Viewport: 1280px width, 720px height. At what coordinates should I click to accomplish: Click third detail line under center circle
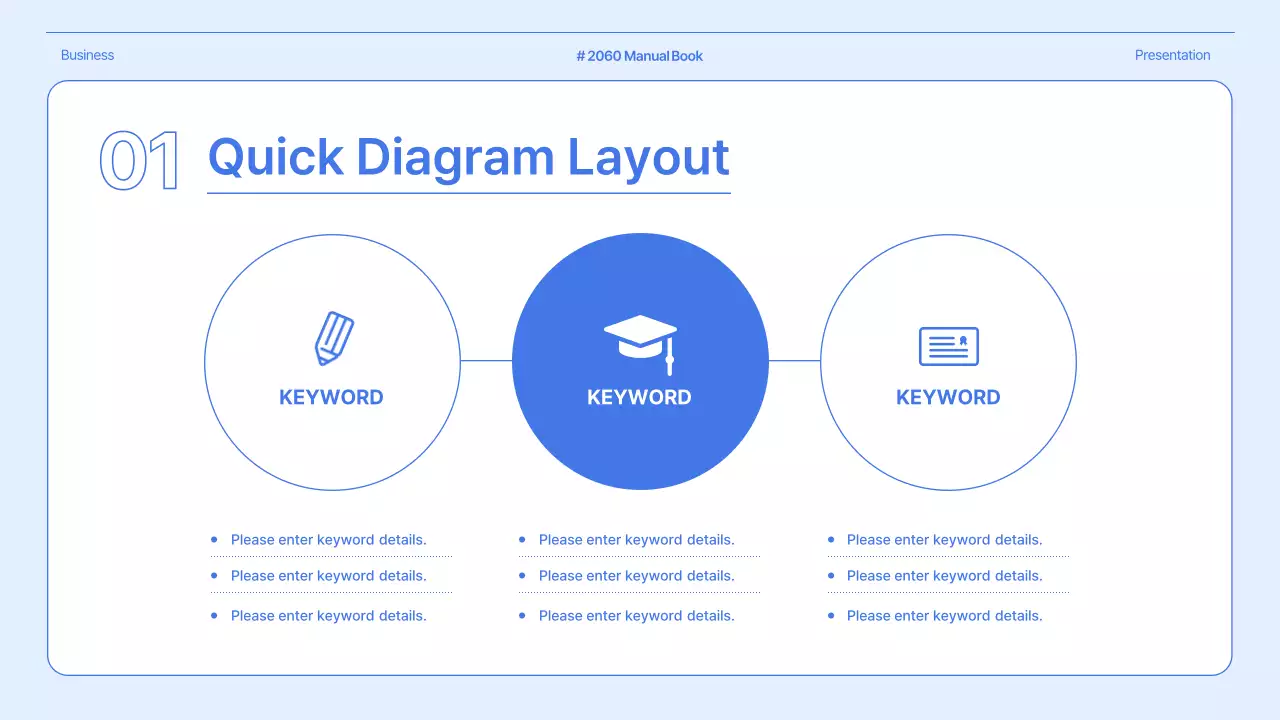coord(636,616)
